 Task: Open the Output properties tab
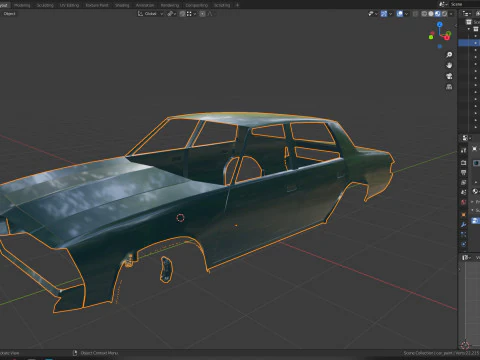click(x=463, y=173)
